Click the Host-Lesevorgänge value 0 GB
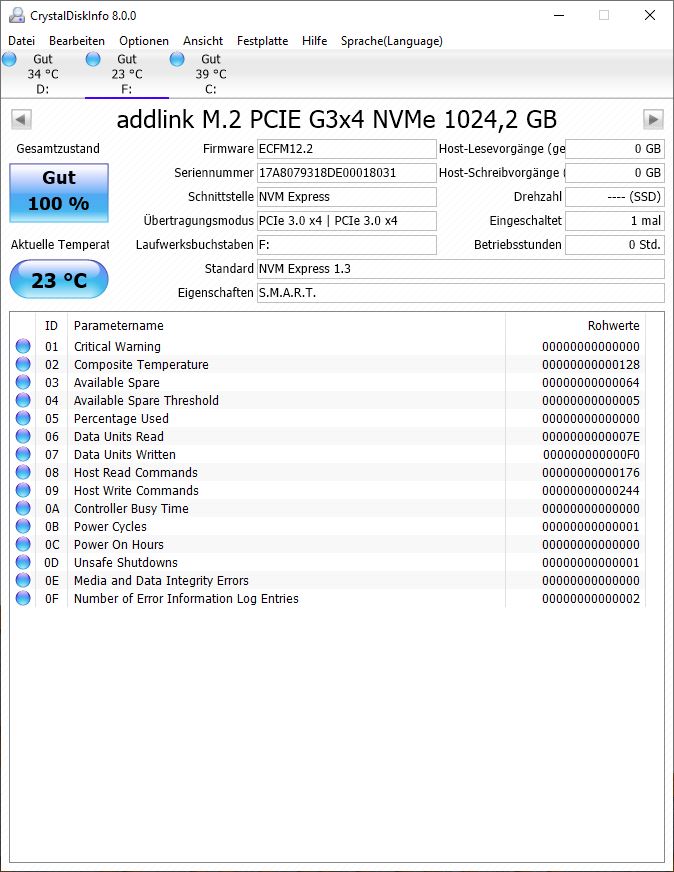The image size is (674, 872). click(614, 149)
